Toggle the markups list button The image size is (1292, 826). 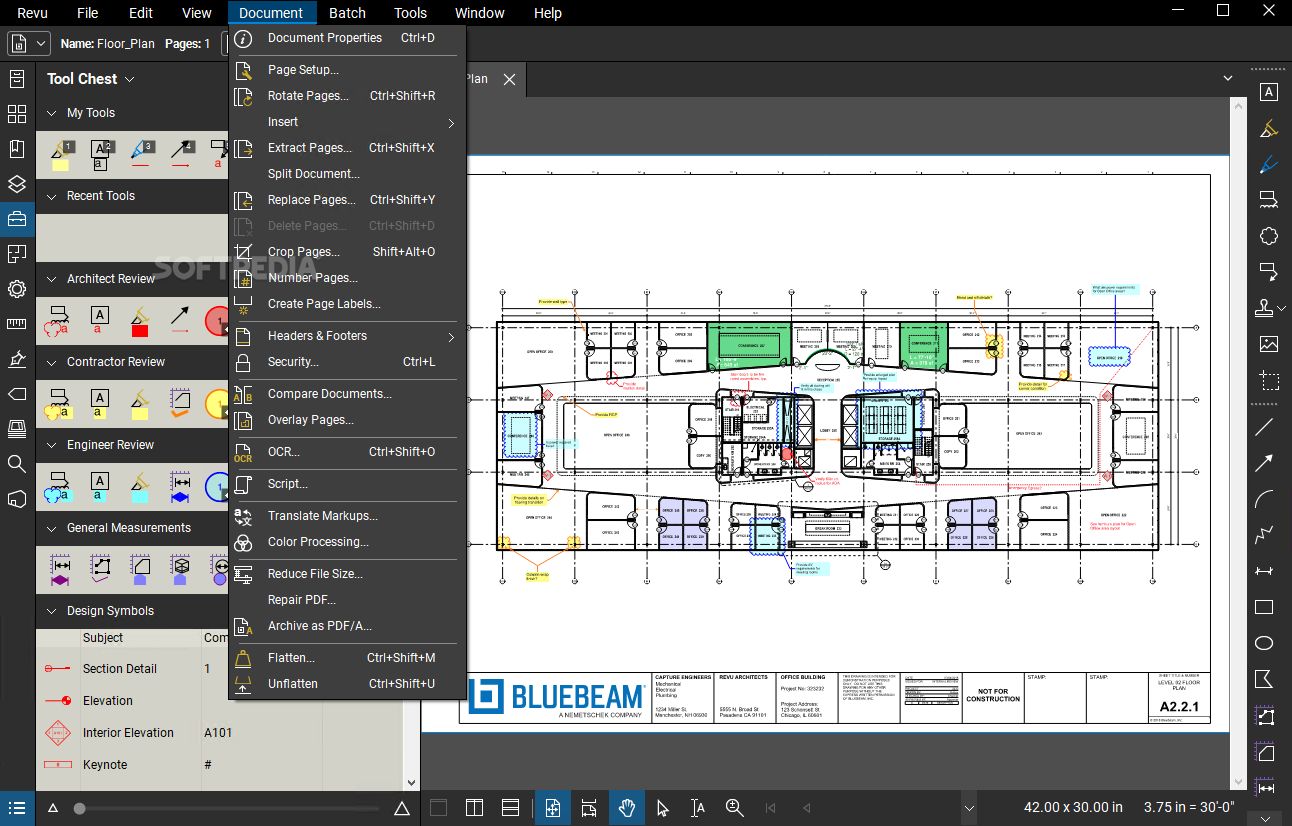click(17, 808)
